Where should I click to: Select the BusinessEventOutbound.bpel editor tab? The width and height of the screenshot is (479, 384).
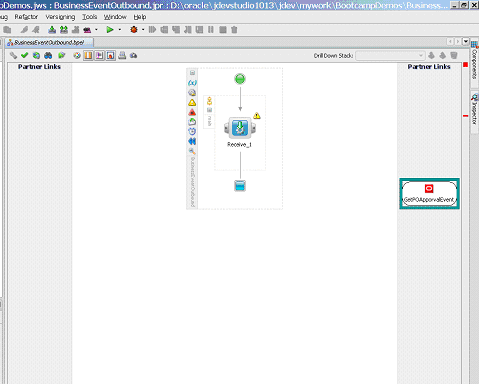49,42
